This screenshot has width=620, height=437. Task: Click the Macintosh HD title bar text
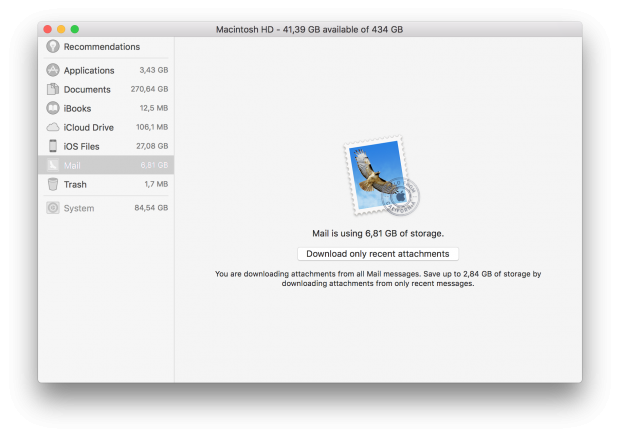click(x=309, y=30)
